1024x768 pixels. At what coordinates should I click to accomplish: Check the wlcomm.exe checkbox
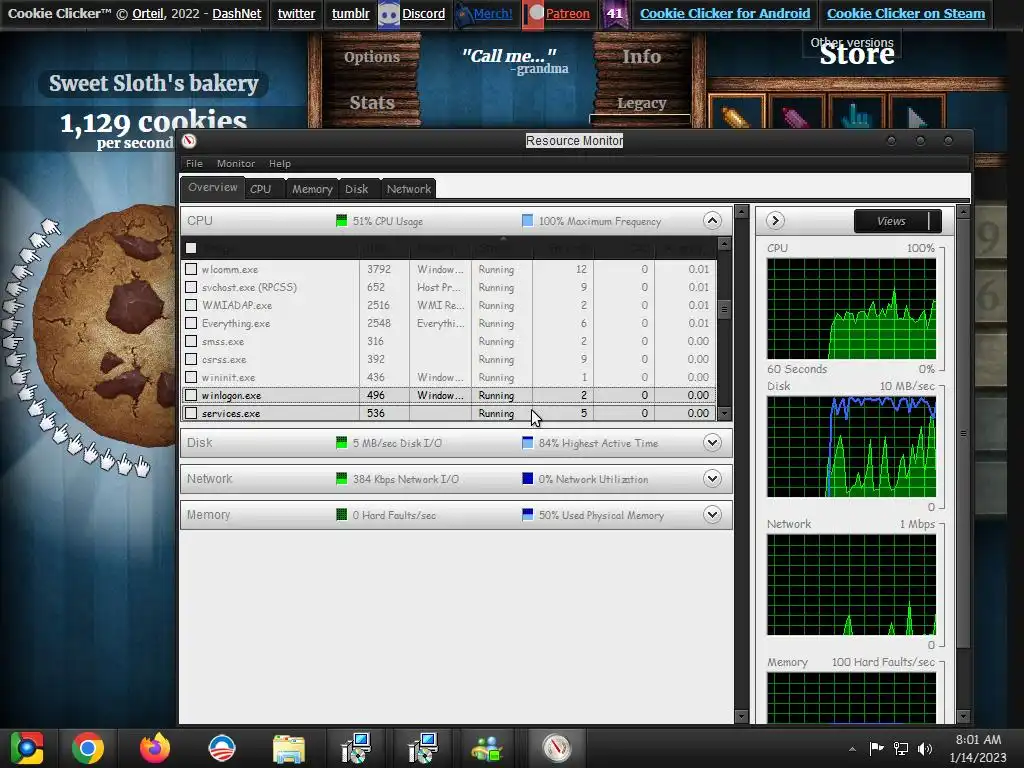(191, 269)
